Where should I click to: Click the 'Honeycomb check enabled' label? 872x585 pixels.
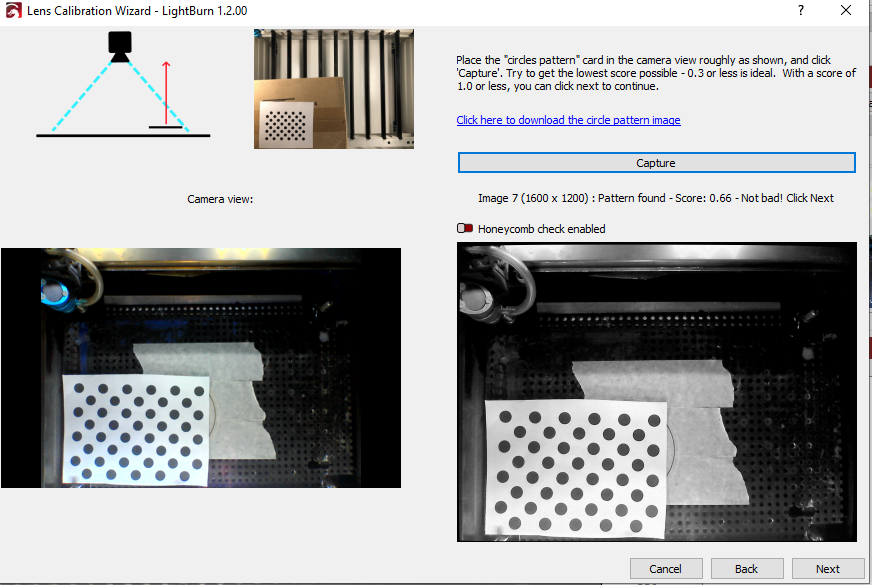point(541,229)
